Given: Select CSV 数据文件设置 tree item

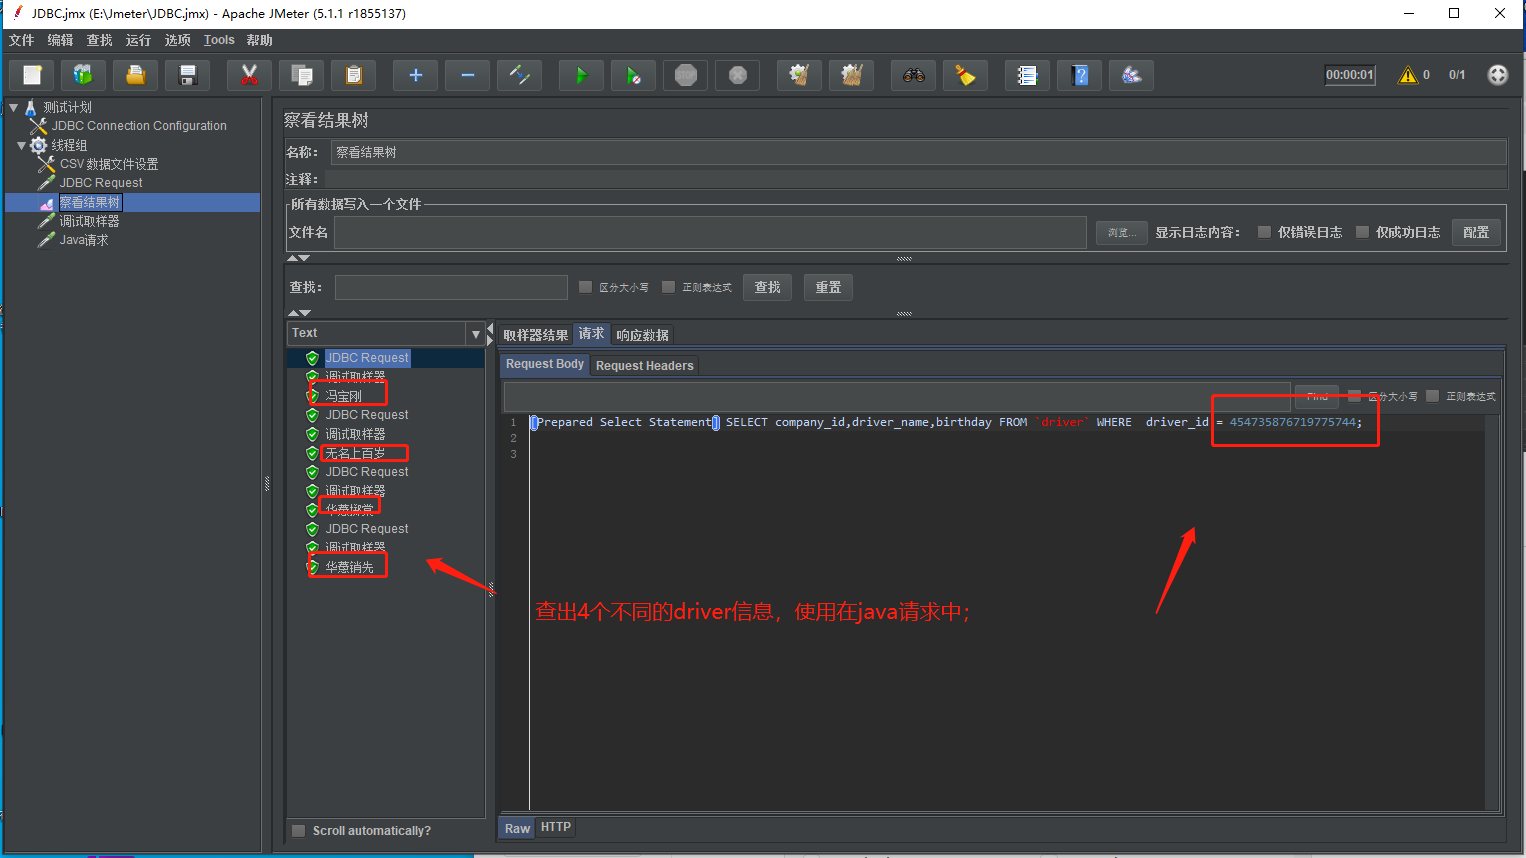Looking at the screenshot, I should (109, 164).
